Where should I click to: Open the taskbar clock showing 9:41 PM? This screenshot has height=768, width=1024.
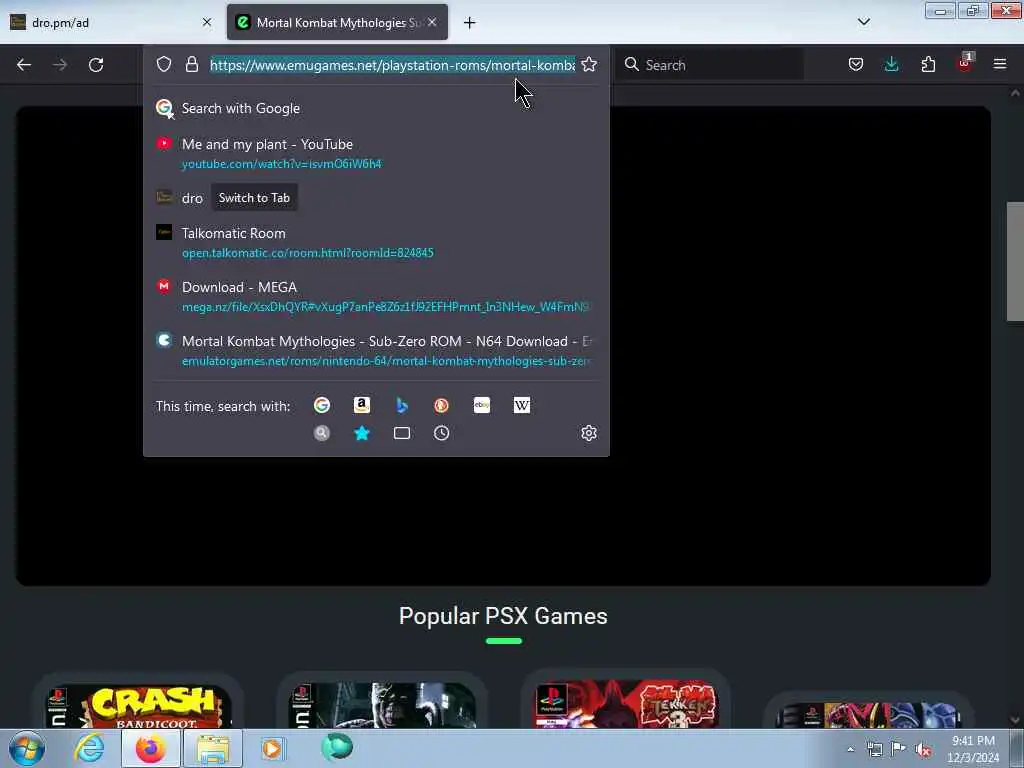click(x=973, y=749)
